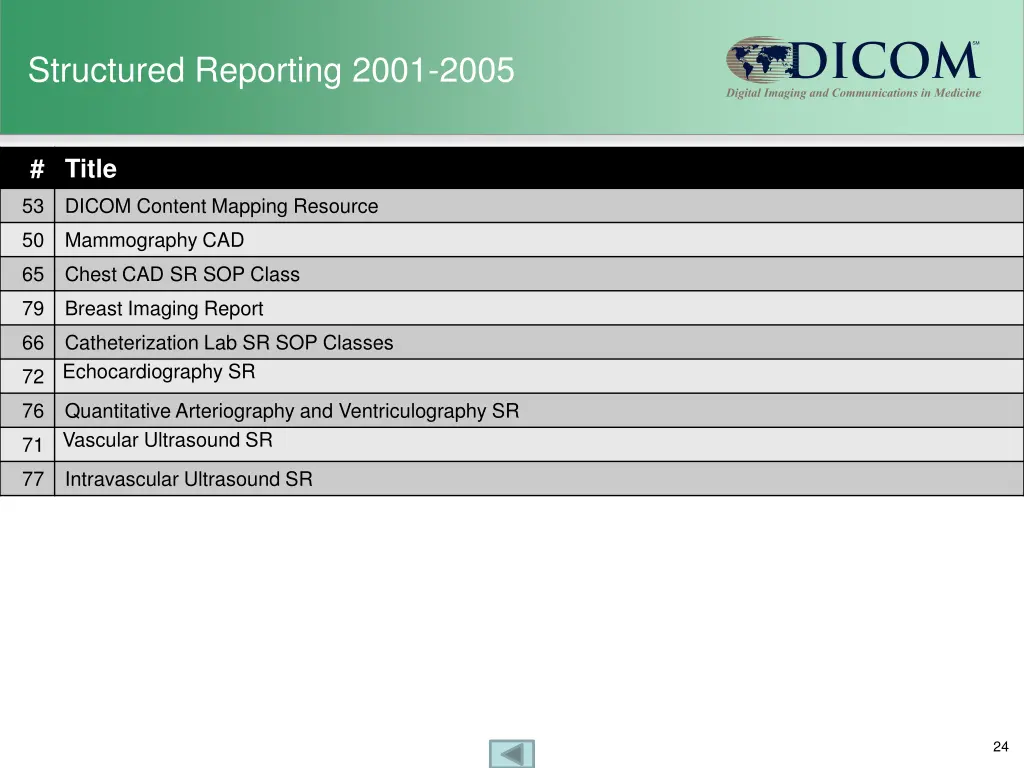
Task: Select the Breast Imaging Report row
Action: coord(164,309)
